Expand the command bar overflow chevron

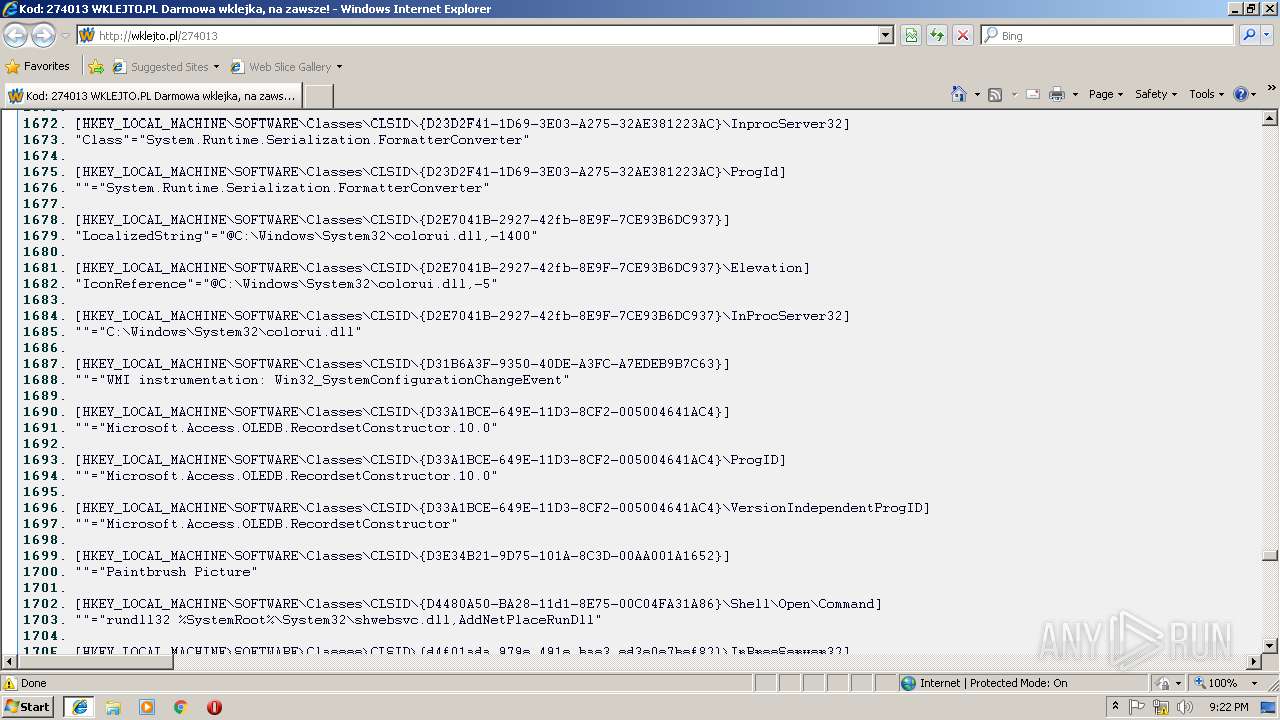tap(1271, 88)
